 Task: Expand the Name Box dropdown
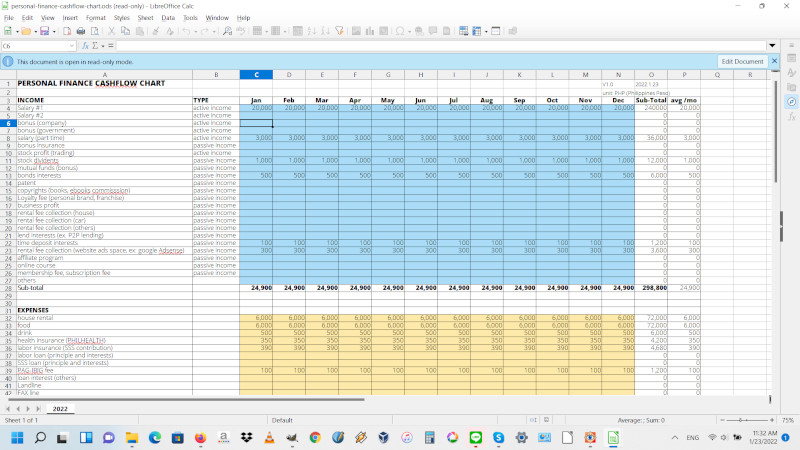tap(71, 46)
